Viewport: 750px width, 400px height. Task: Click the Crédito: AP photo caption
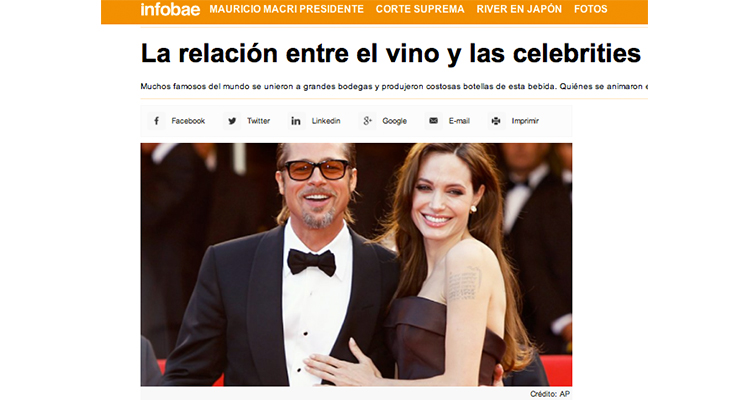pos(550,394)
